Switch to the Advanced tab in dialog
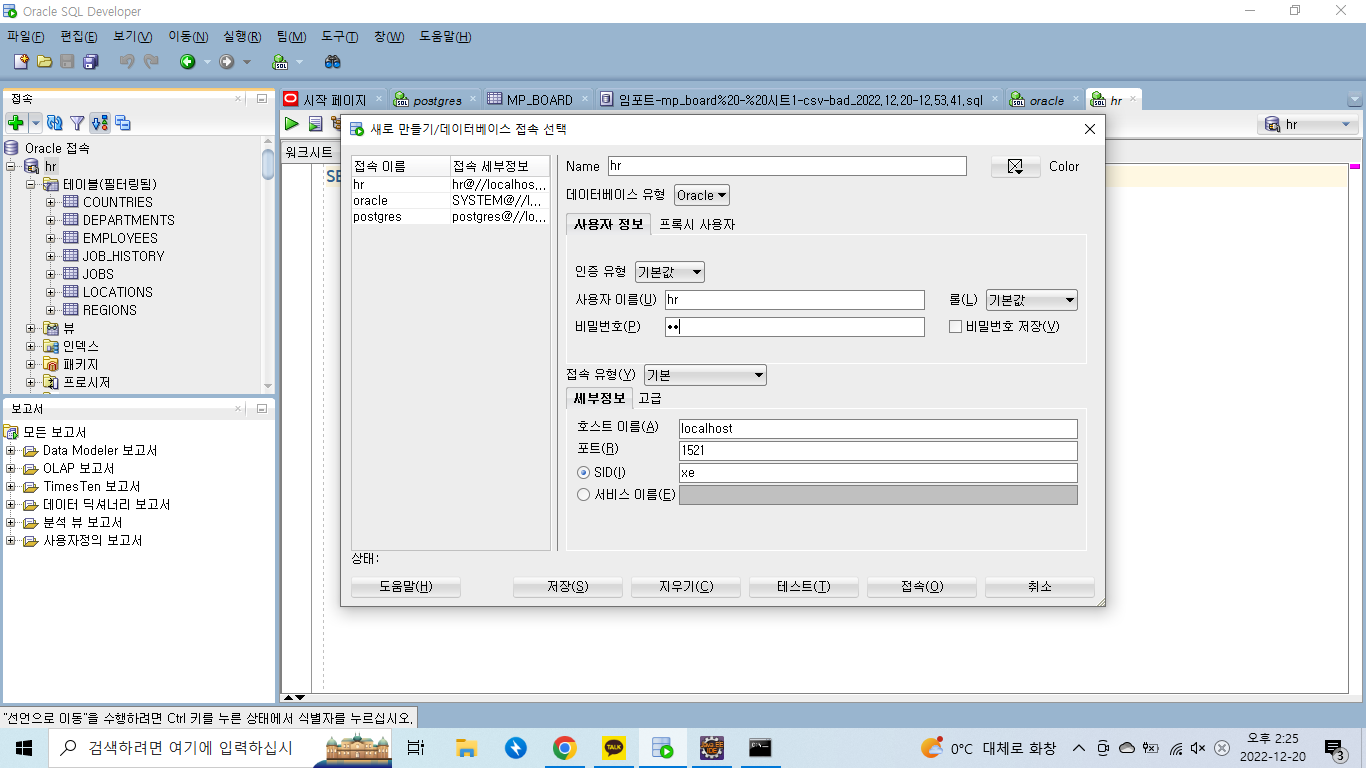This screenshot has height=768, width=1366. point(650,398)
